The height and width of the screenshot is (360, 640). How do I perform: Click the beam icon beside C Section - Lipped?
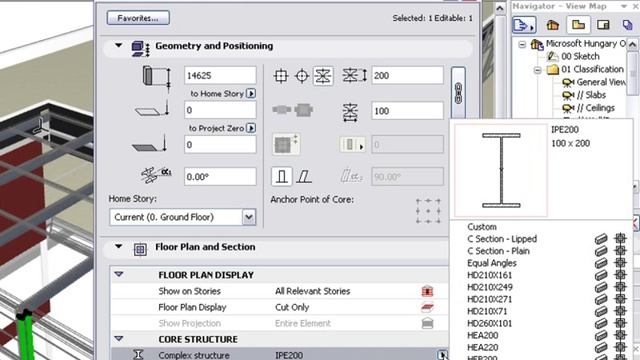click(601, 239)
